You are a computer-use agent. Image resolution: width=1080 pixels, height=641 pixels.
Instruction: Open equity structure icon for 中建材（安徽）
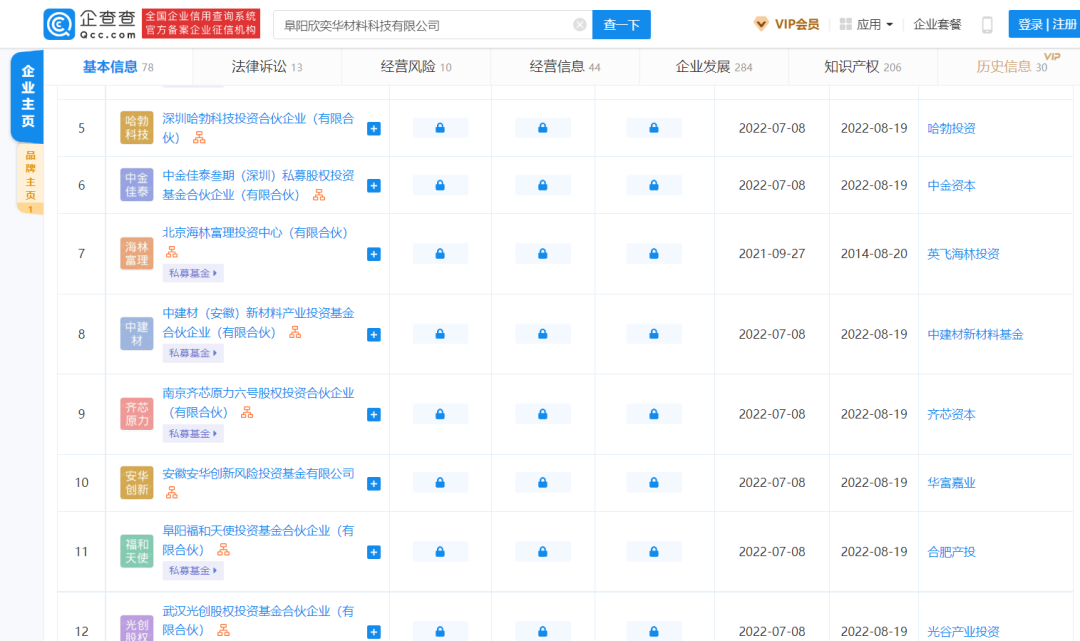pyautogui.click(x=295, y=333)
